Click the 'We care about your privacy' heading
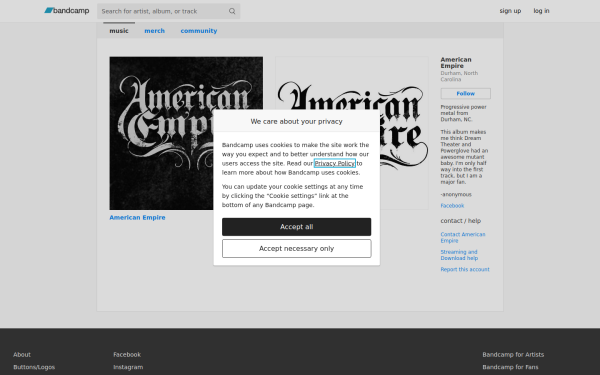 click(297, 121)
